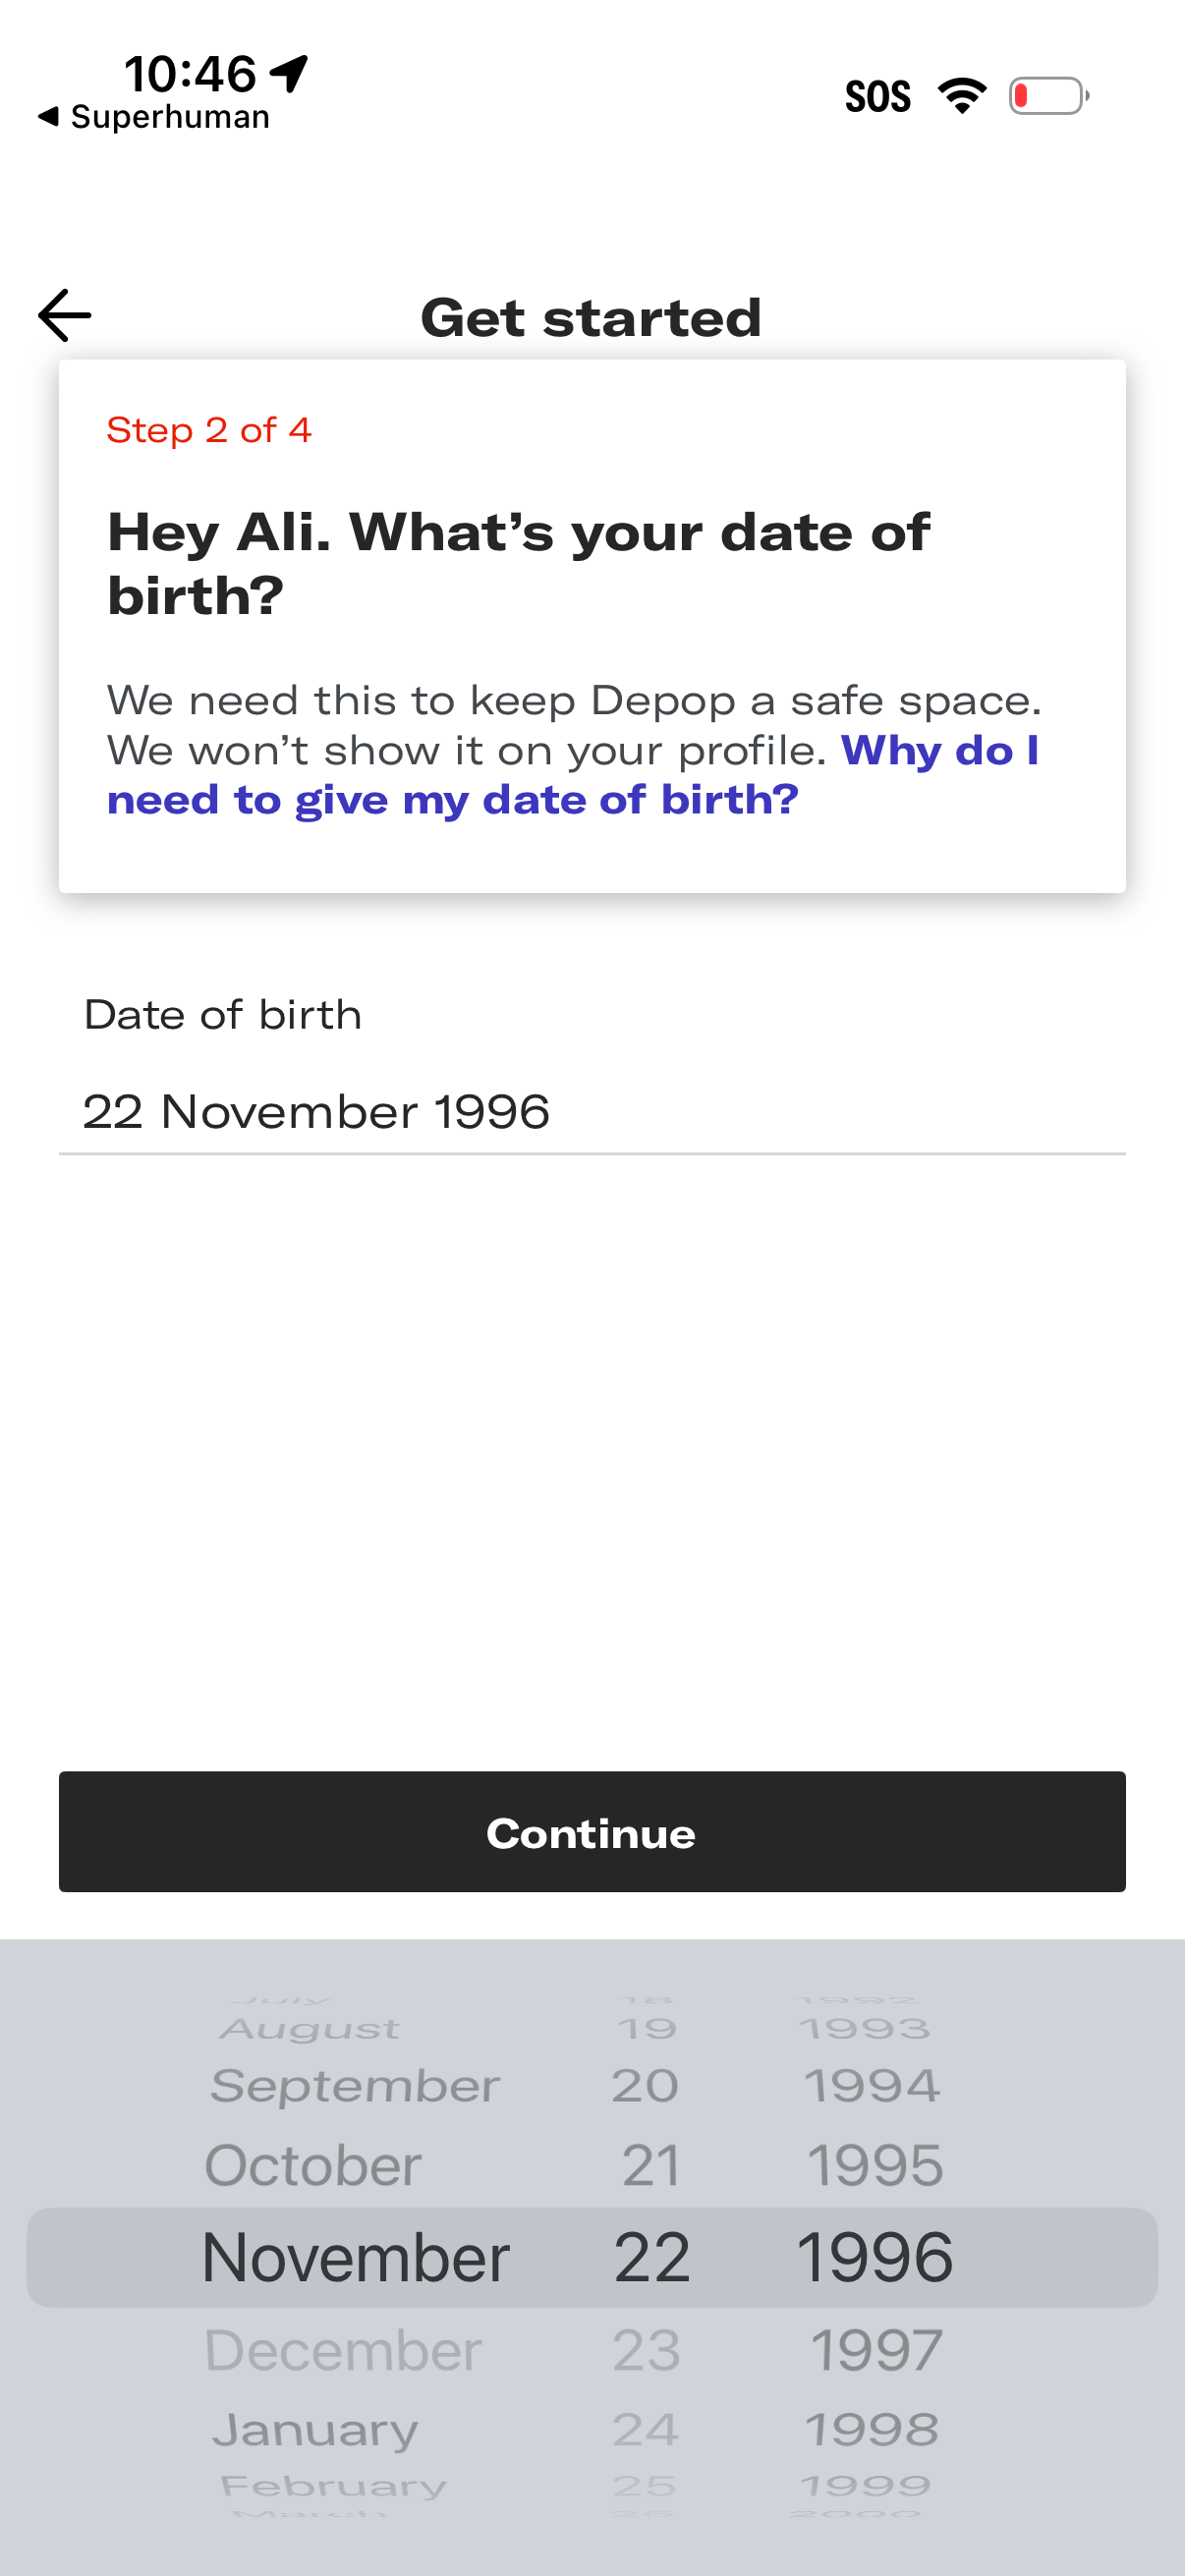Tap the low battery indicator

pyautogui.click(x=1047, y=96)
